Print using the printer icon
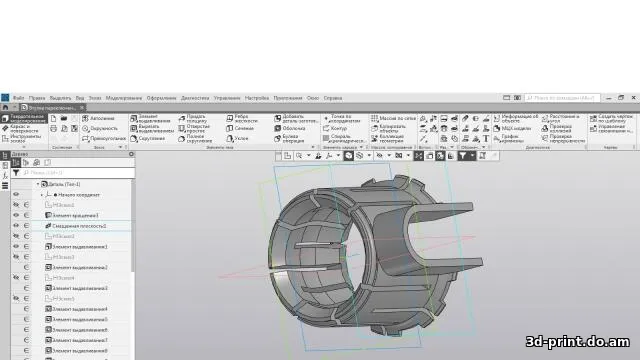640x360 pixels. point(53,129)
